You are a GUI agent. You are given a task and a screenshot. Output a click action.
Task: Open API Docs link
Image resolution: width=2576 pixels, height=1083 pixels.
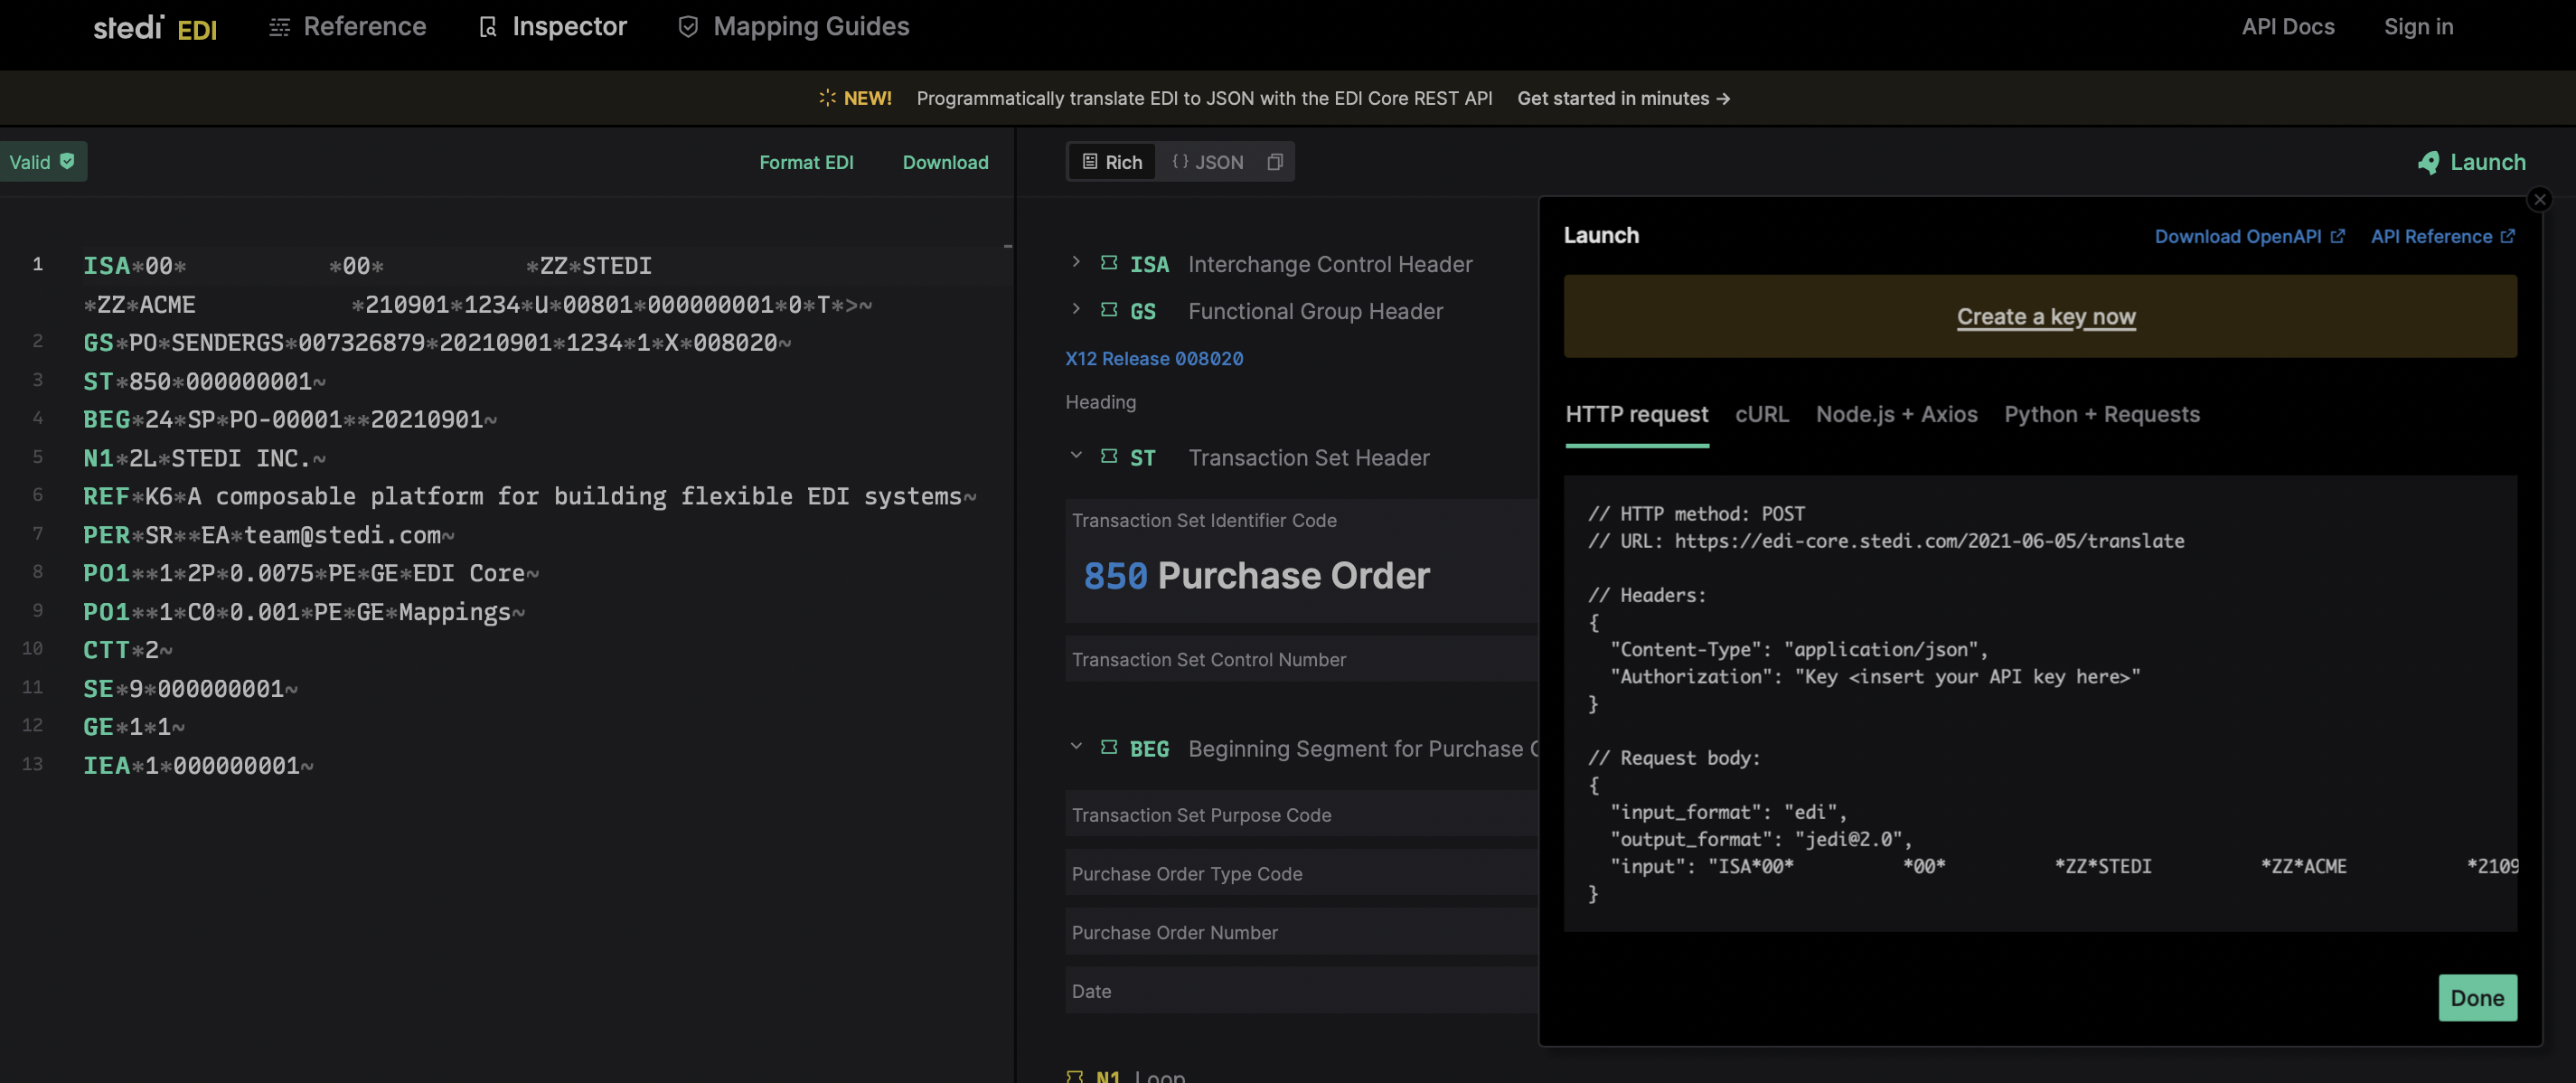click(x=2288, y=27)
